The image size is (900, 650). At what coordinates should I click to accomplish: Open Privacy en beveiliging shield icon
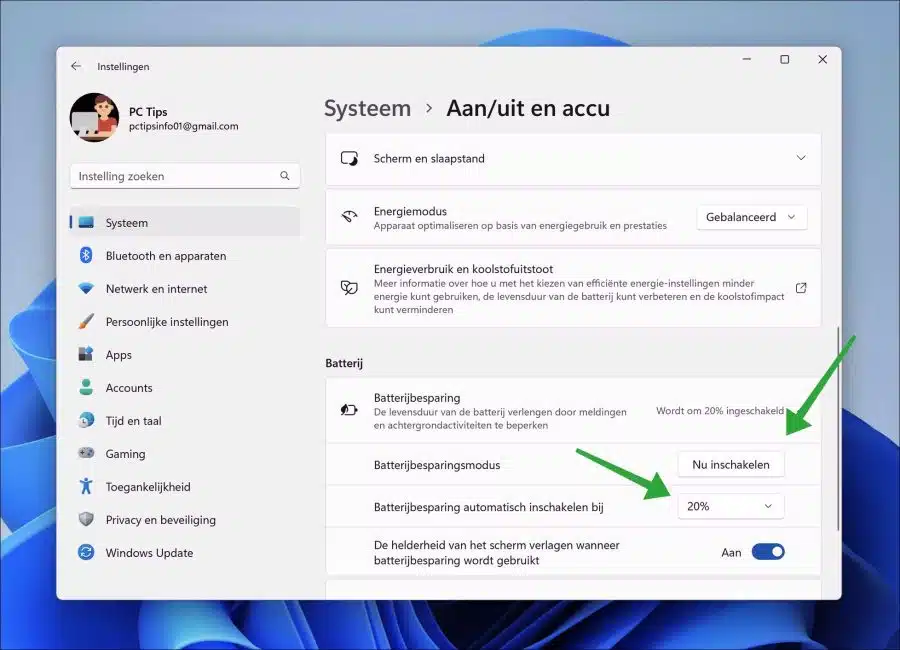pos(86,519)
